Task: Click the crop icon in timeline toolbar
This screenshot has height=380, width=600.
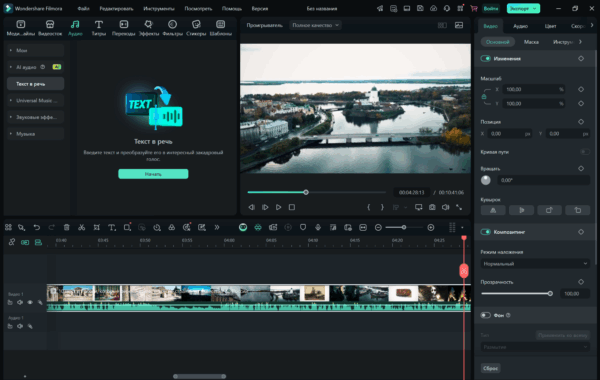Action: [96, 227]
